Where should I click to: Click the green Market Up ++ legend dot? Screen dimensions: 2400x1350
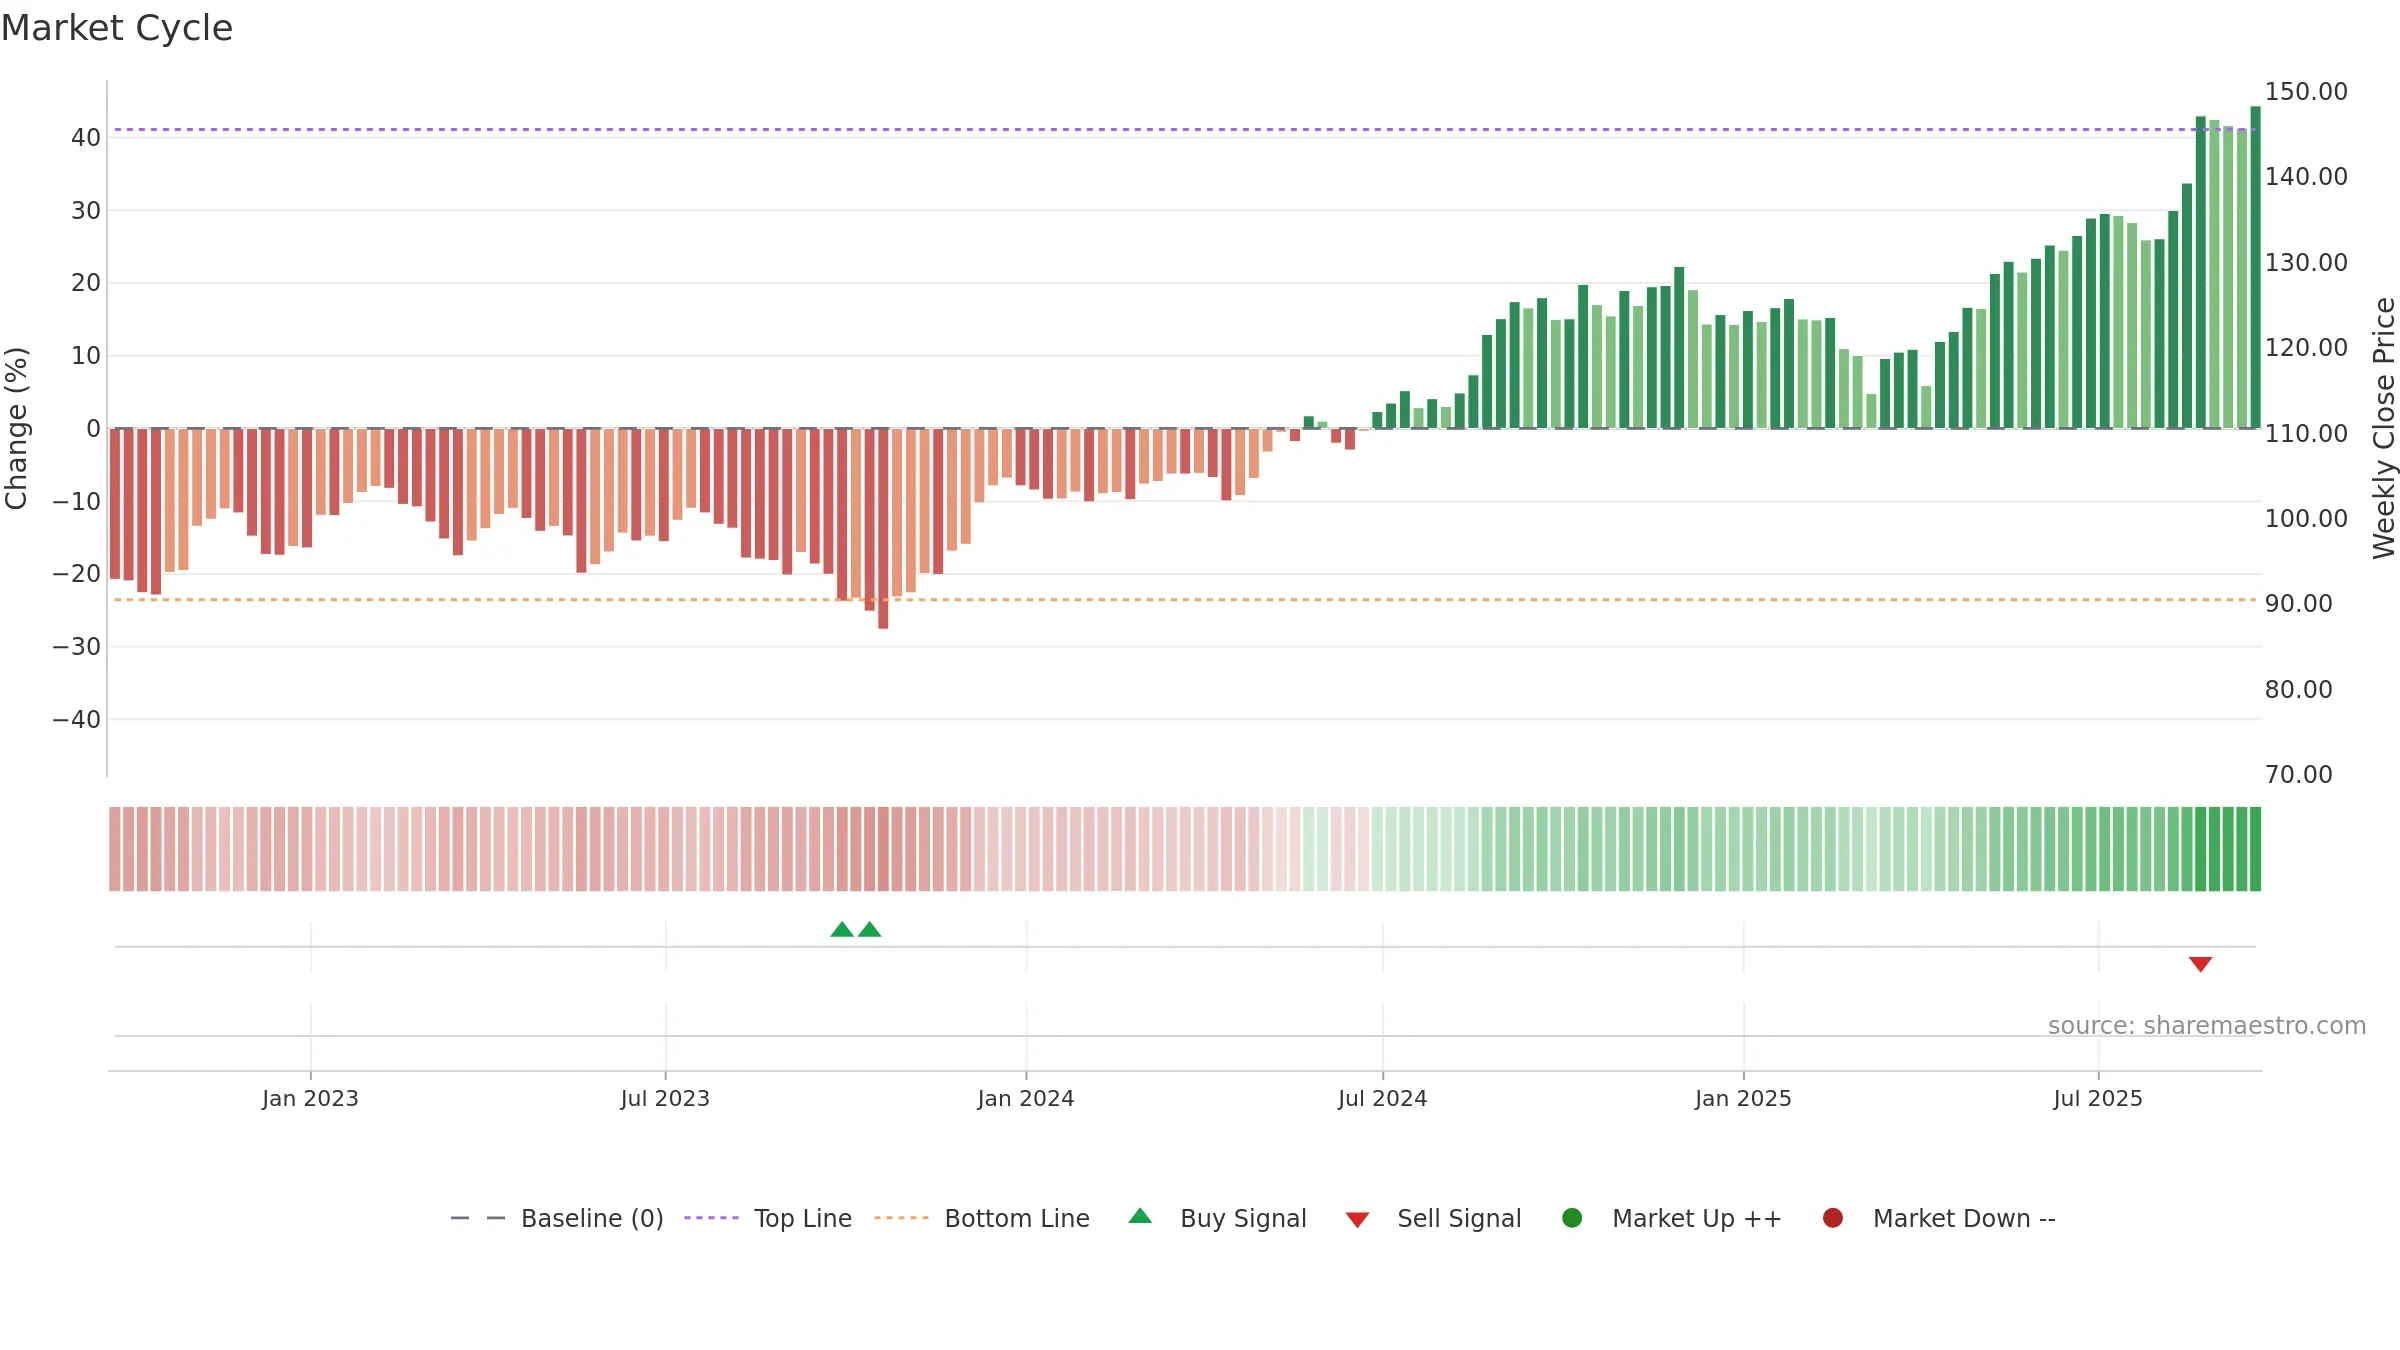click(x=1572, y=1218)
